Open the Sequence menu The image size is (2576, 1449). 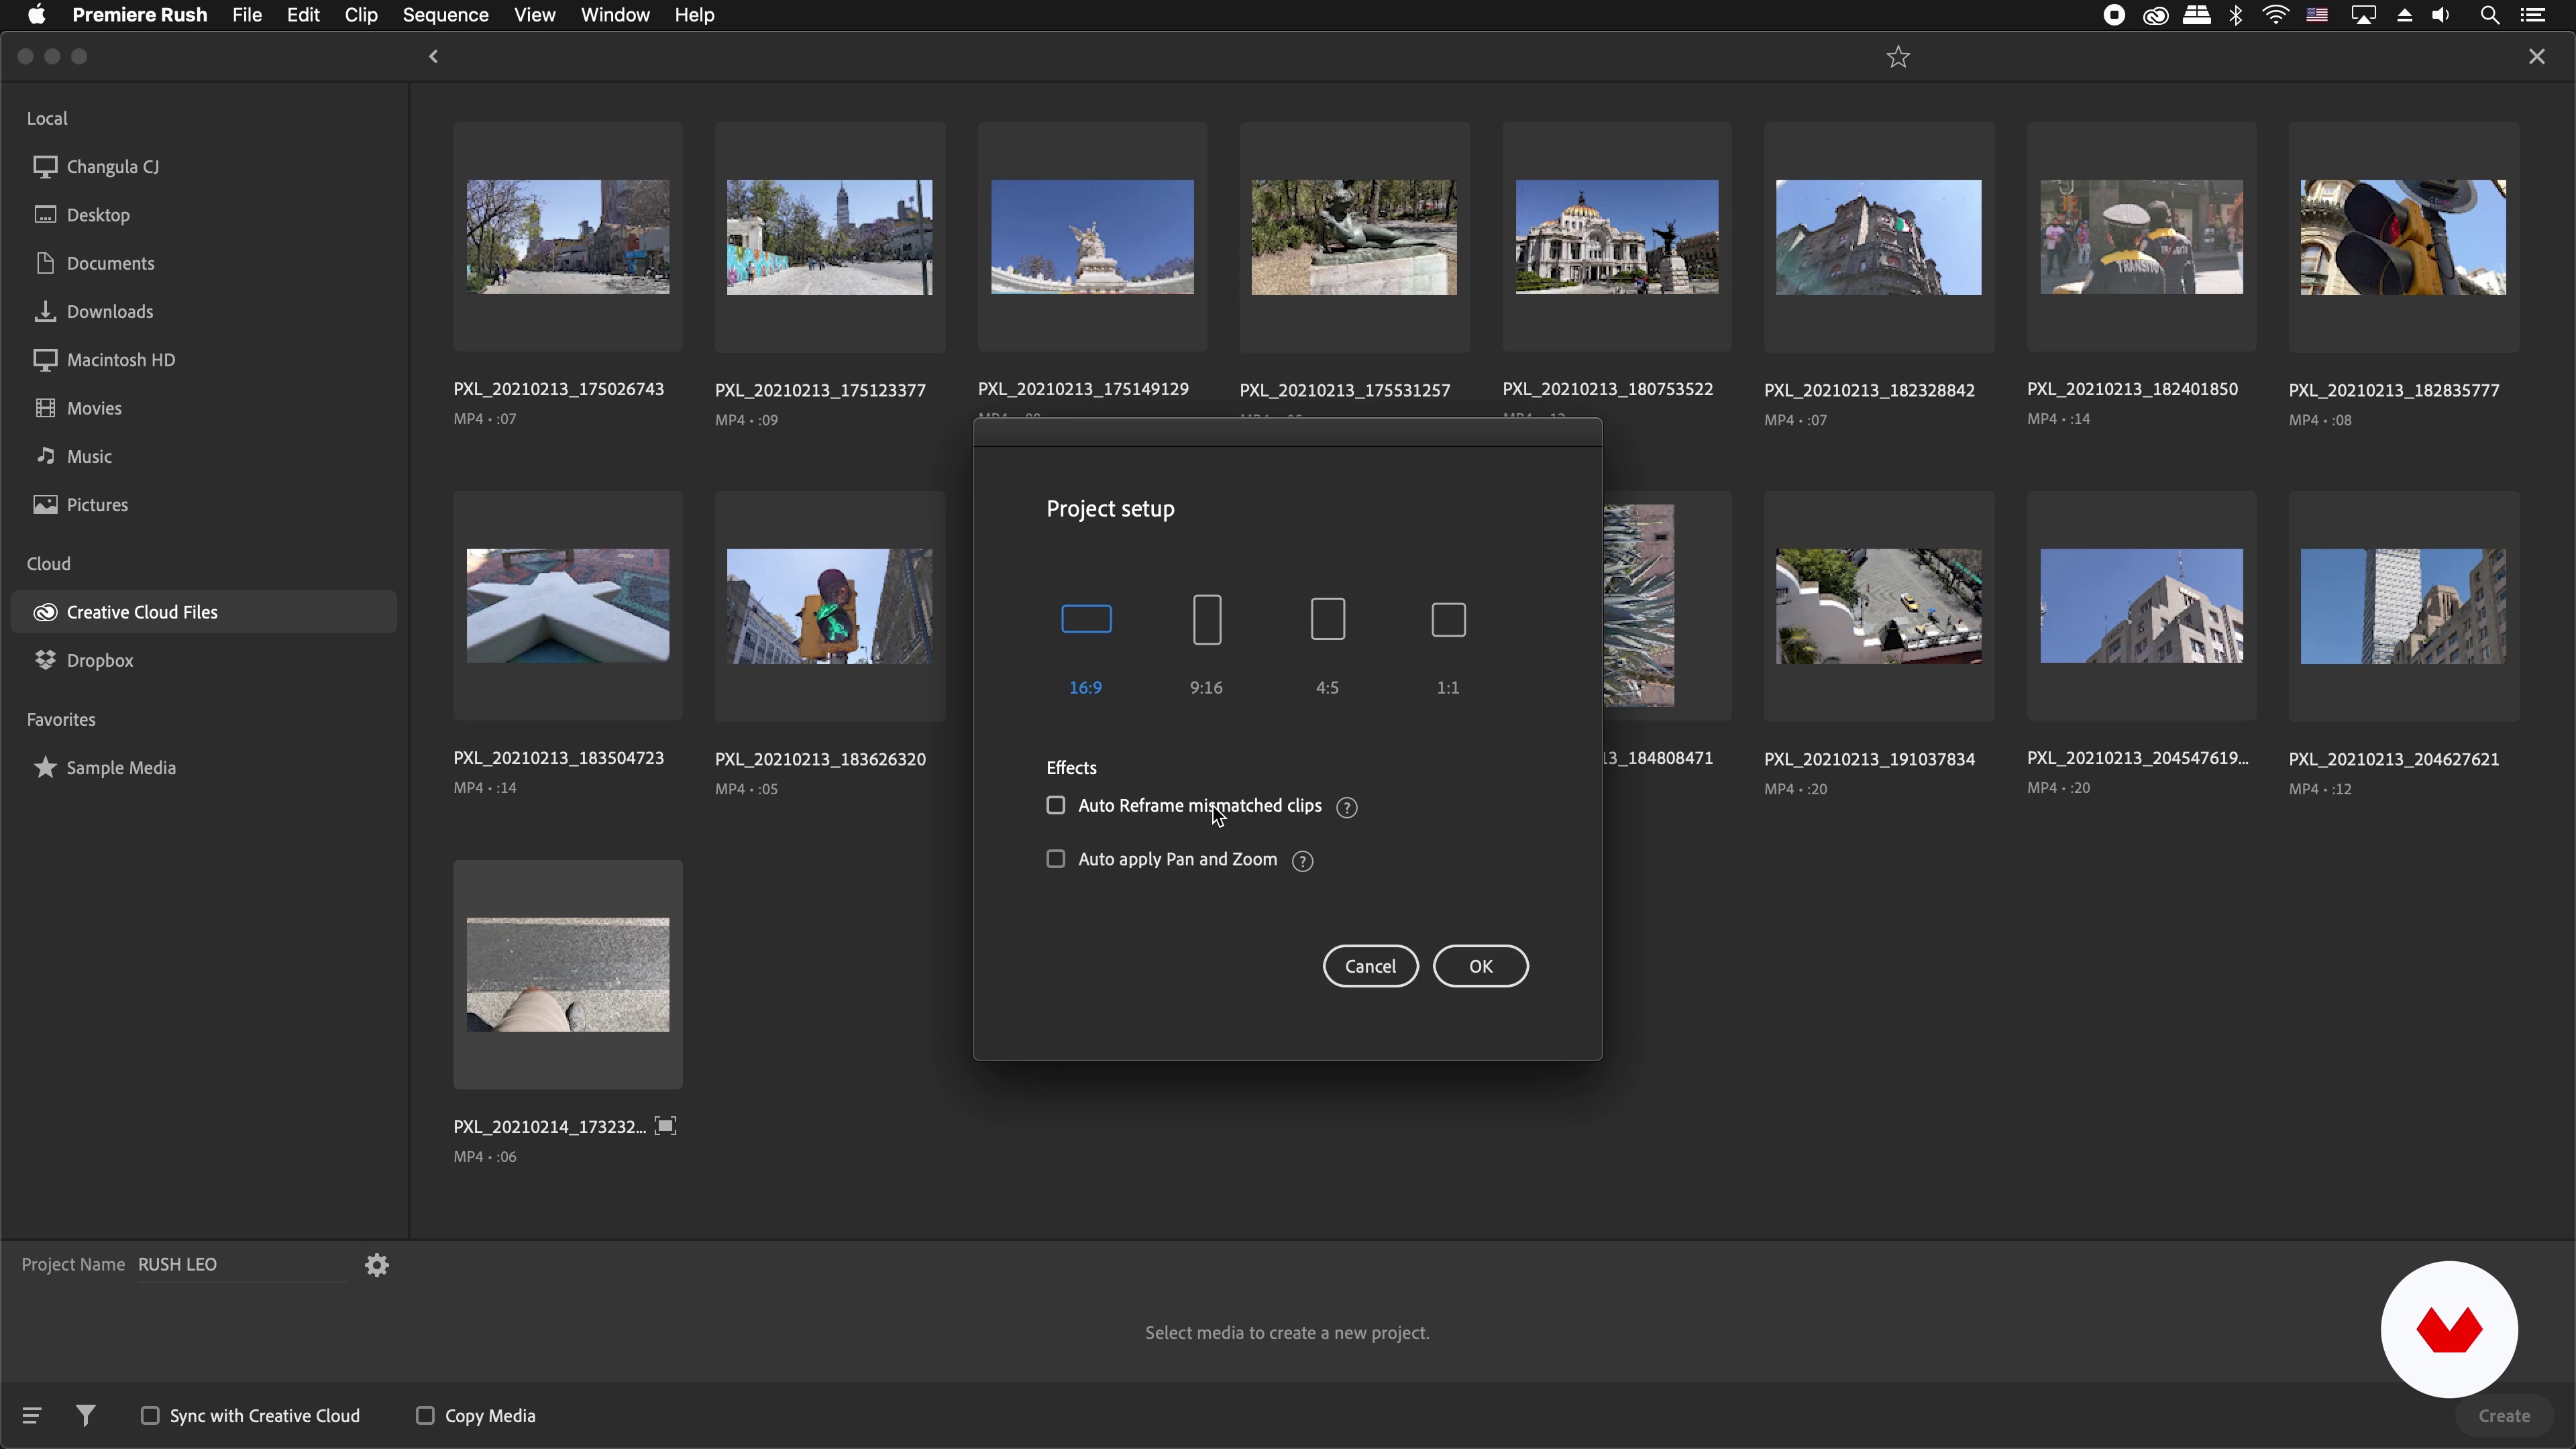[x=445, y=15]
